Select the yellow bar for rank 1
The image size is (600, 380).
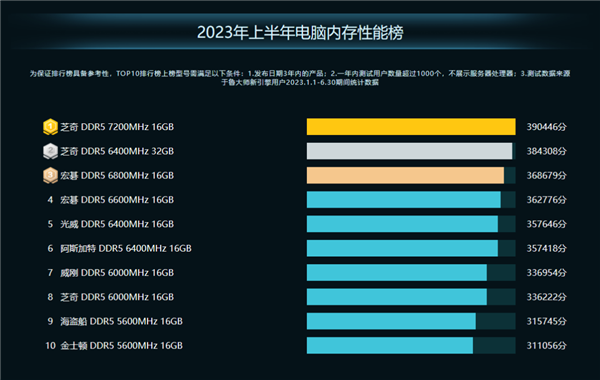(x=411, y=127)
